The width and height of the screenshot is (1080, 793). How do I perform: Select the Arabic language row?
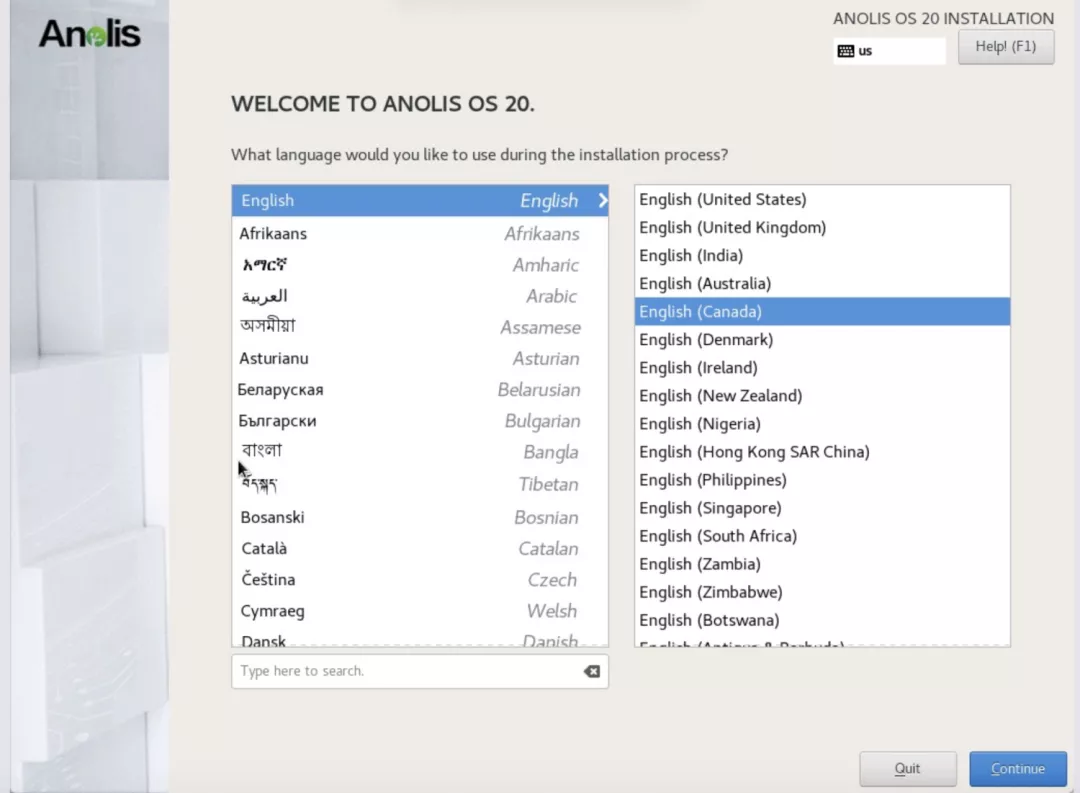tap(420, 296)
